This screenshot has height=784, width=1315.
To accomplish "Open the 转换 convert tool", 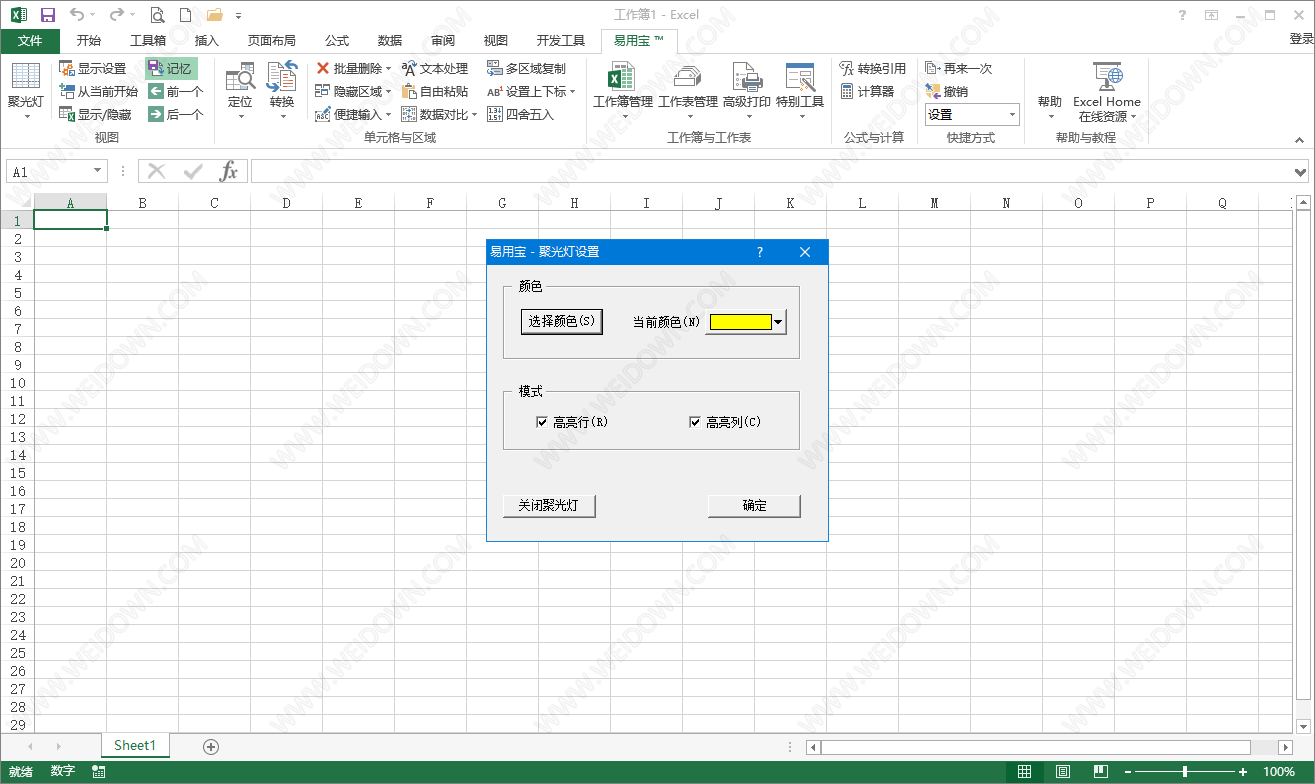I will pyautogui.click(x=282, y=90).
